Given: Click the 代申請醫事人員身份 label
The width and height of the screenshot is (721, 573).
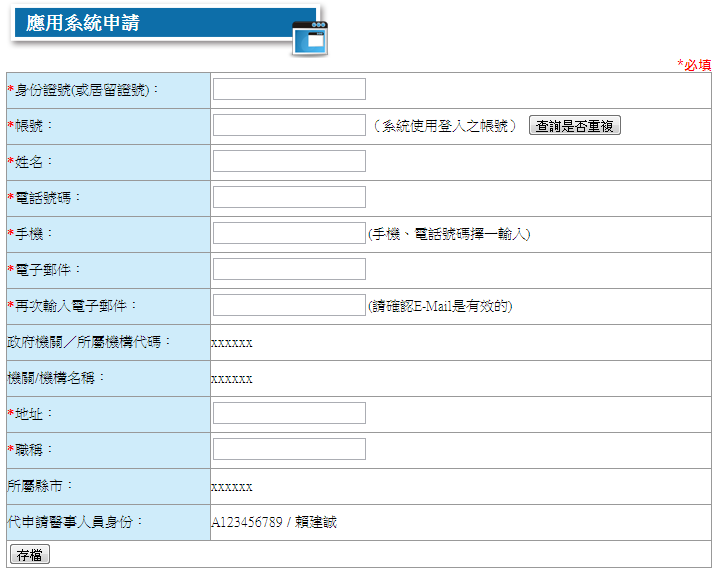Looking at the screenshot, I should (x=75, y=521).
